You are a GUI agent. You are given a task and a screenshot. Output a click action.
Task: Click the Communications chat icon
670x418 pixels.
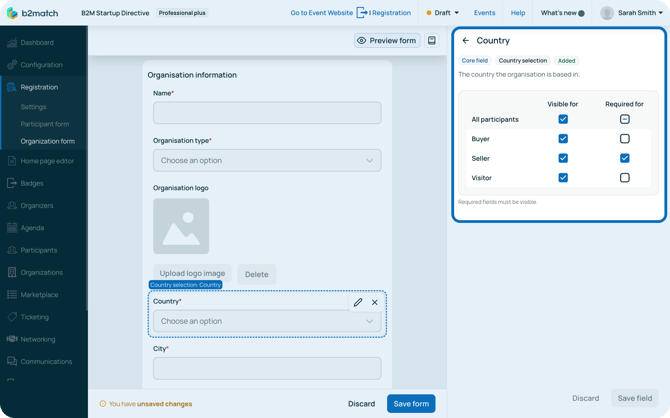click(x=12, y=361)
